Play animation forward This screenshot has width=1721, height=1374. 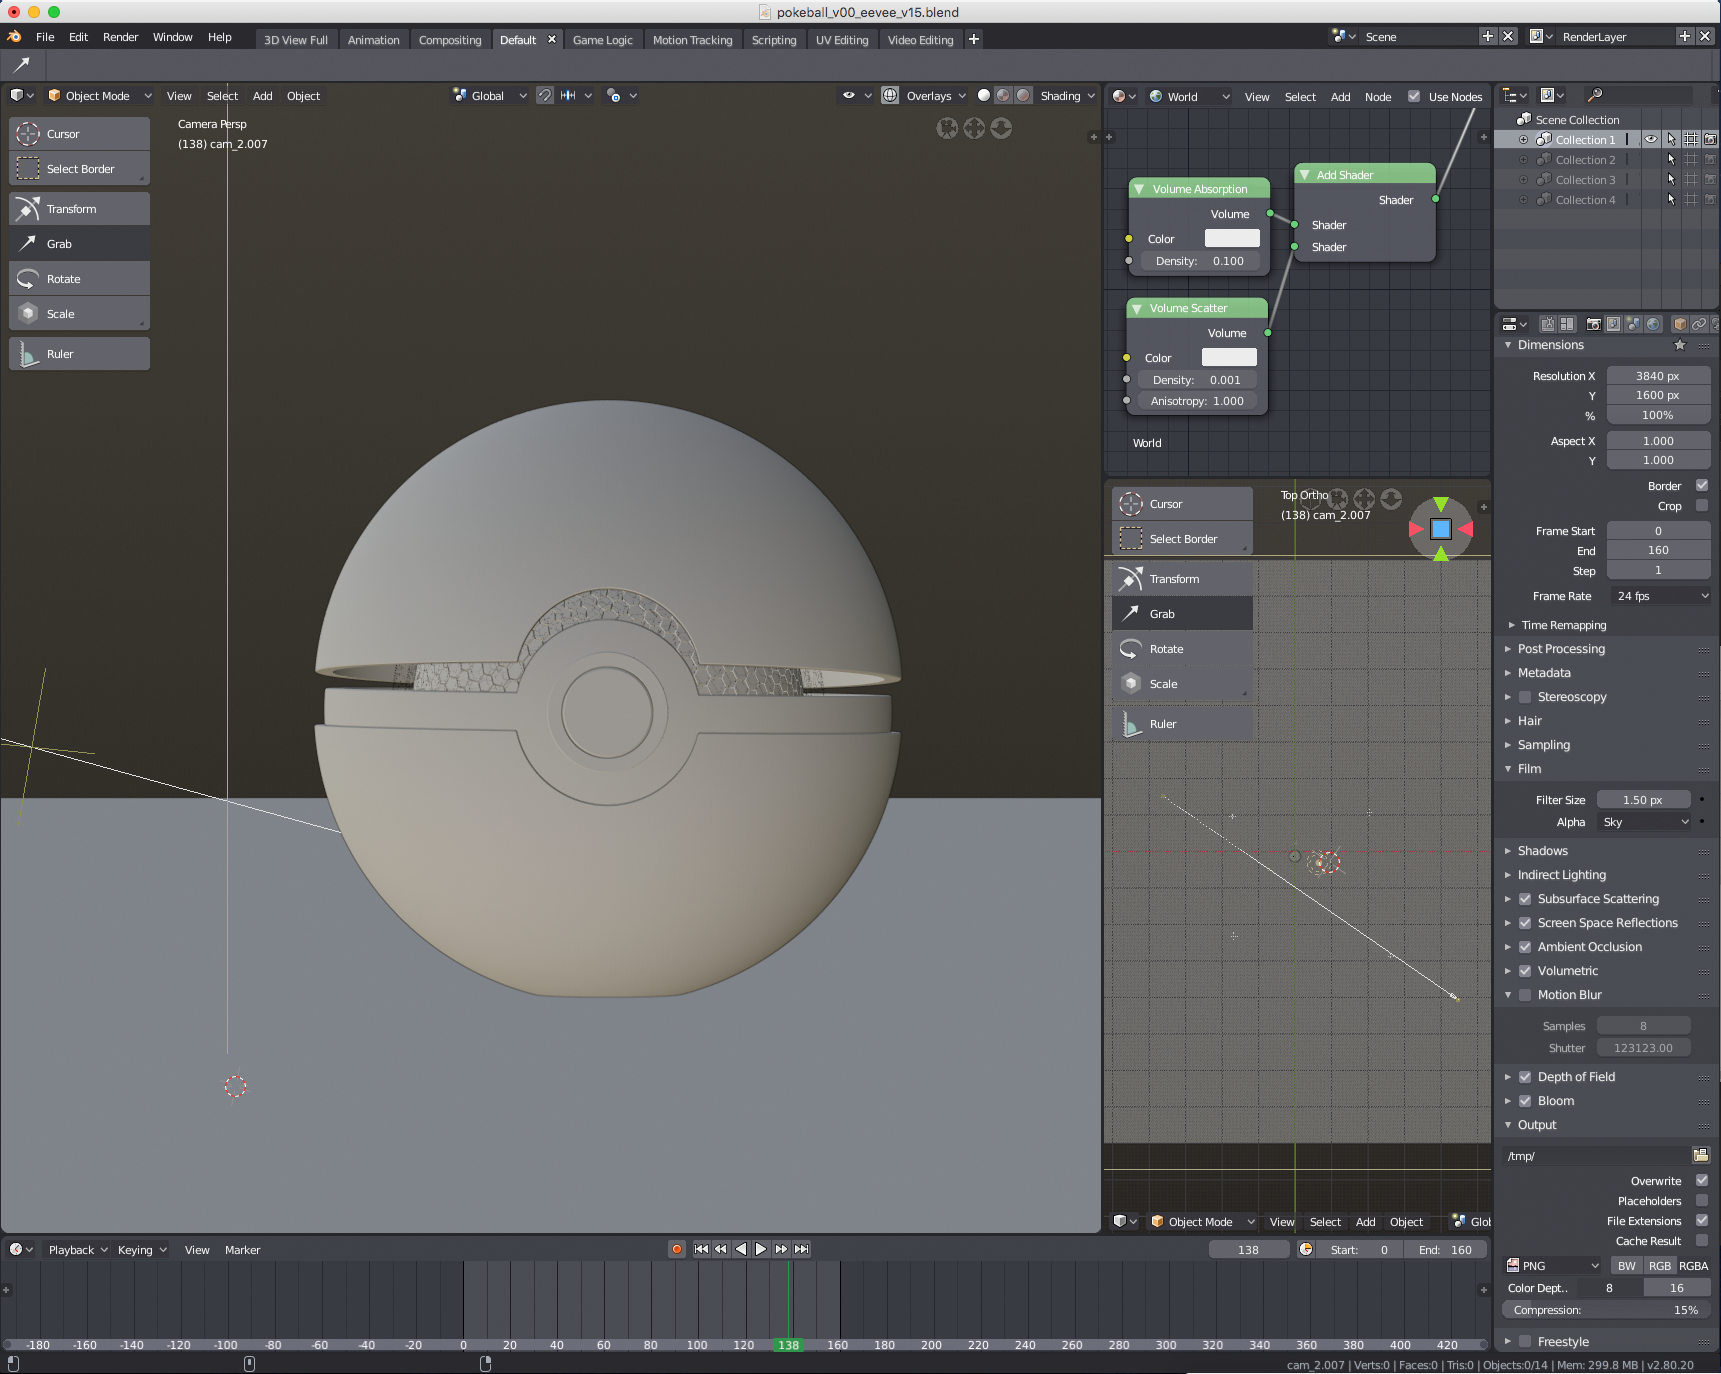(761, 1249)
